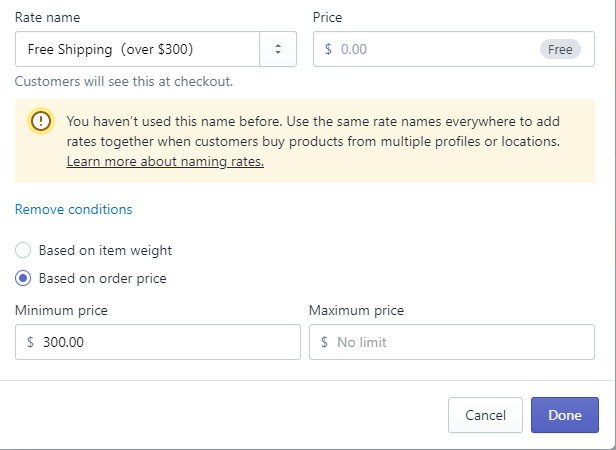Click the dollar sign in Minimum price
The image size is (616, 450).
click(30, 342)
